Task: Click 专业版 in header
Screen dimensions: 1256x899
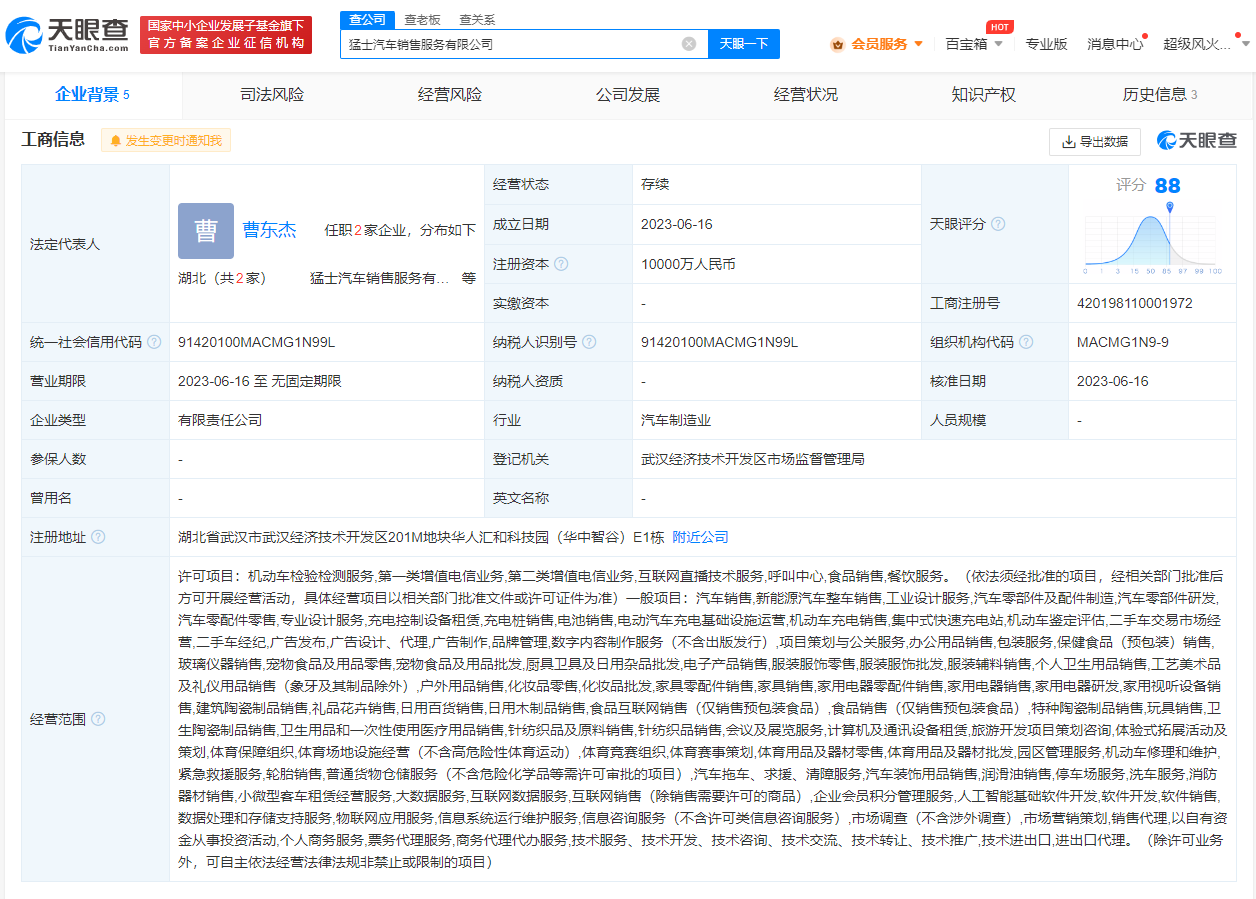Action: [1046, 44]
